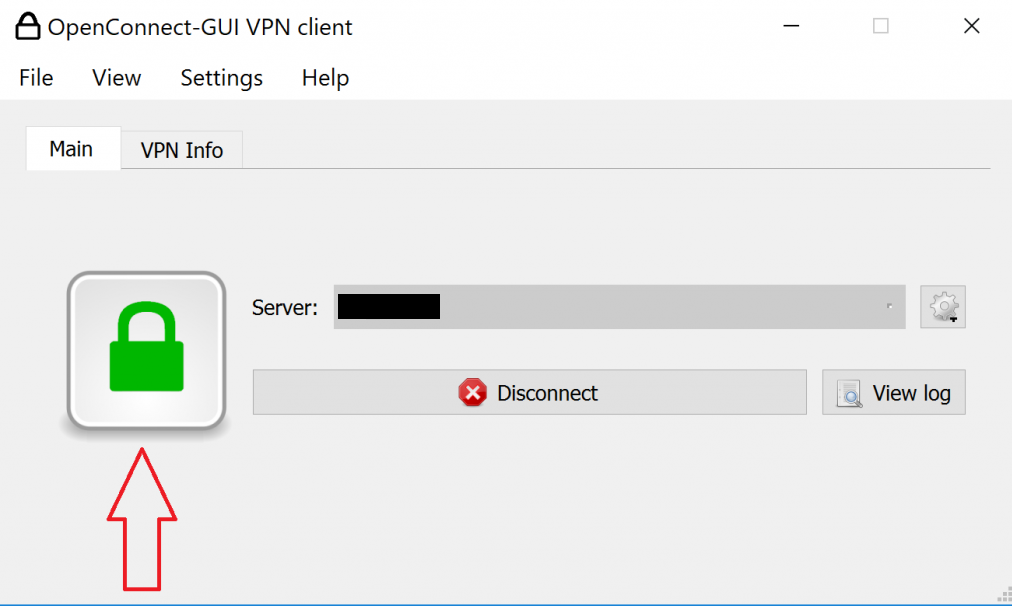1012x606 pixels.
Task: Click the redacted server name in Server field
Action: click(389, 307)
